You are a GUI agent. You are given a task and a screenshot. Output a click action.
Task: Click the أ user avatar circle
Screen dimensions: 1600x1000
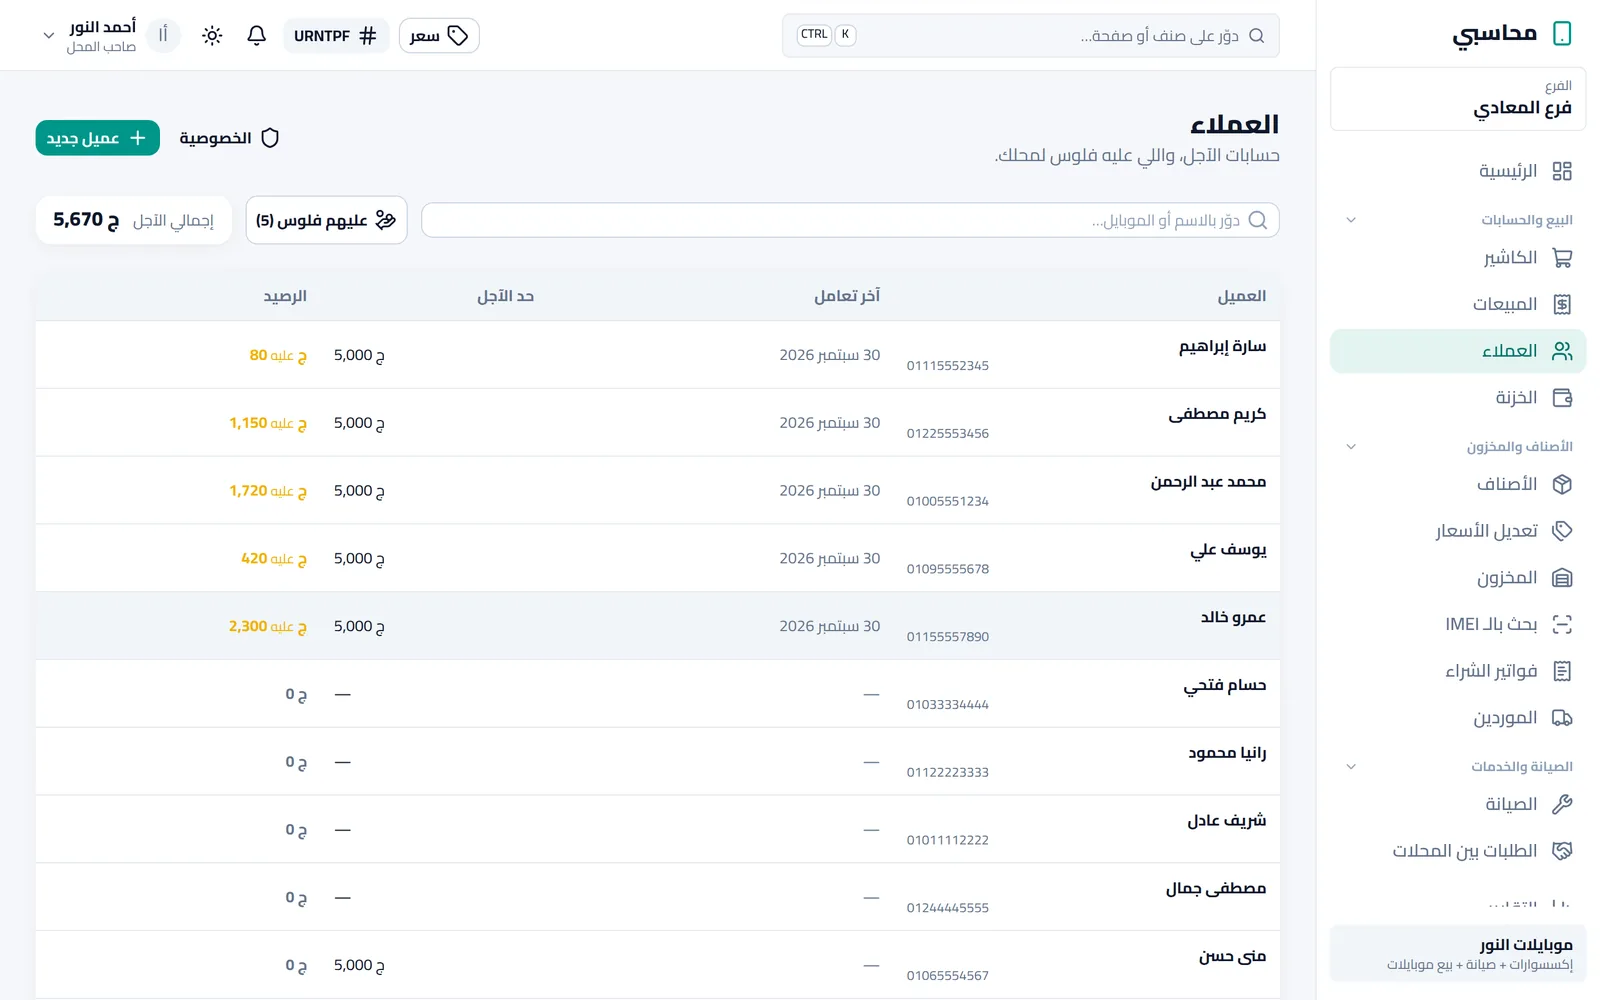point(163,35)
